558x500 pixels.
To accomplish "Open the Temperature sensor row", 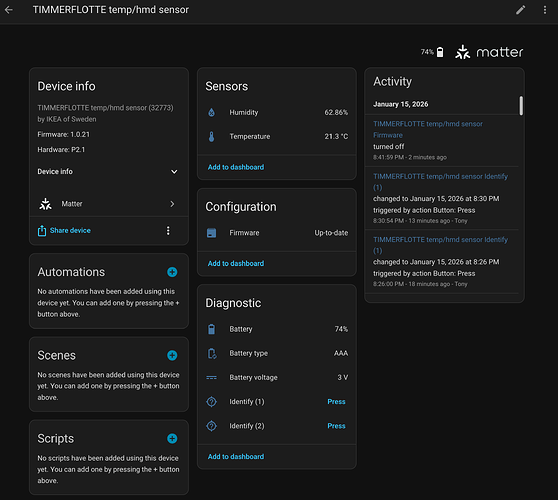I will [277, 137].
